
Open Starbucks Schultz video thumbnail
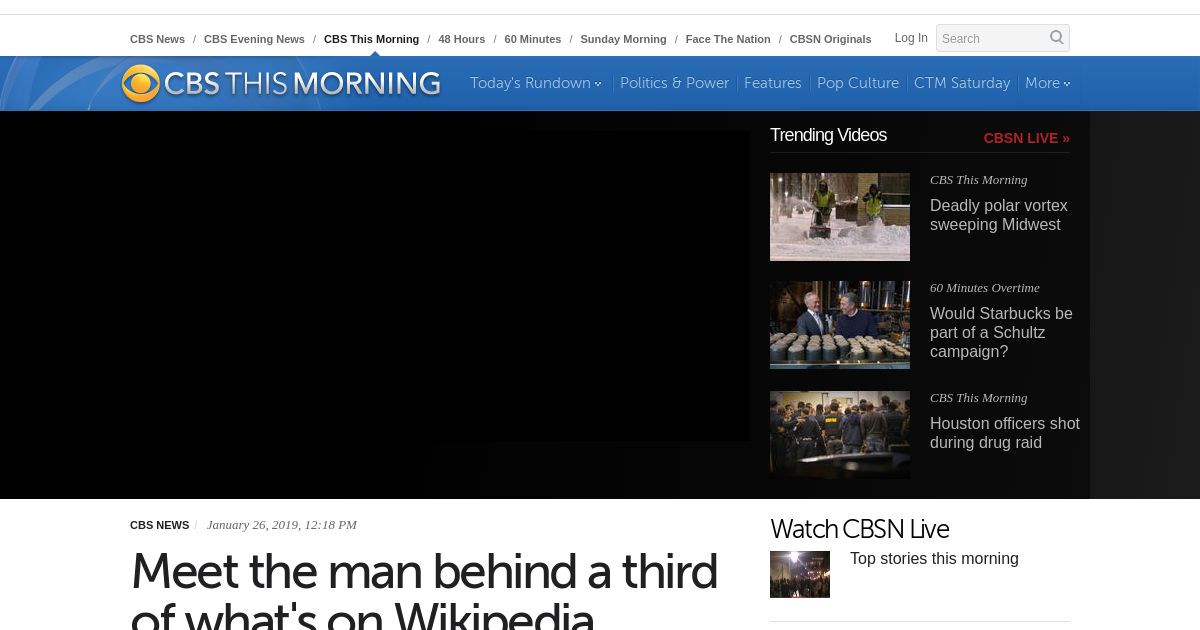(840, 325)
